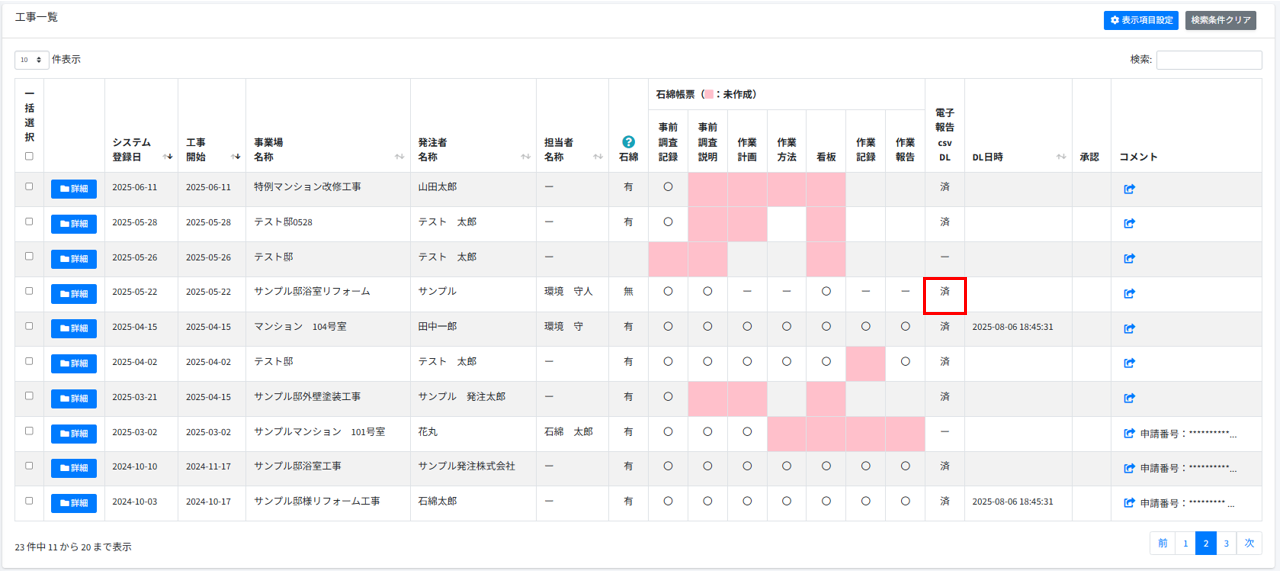Sort by DL日時 column arrow
The width and height of the screenshot is (1280, 572).
[x=1061, y=157]
